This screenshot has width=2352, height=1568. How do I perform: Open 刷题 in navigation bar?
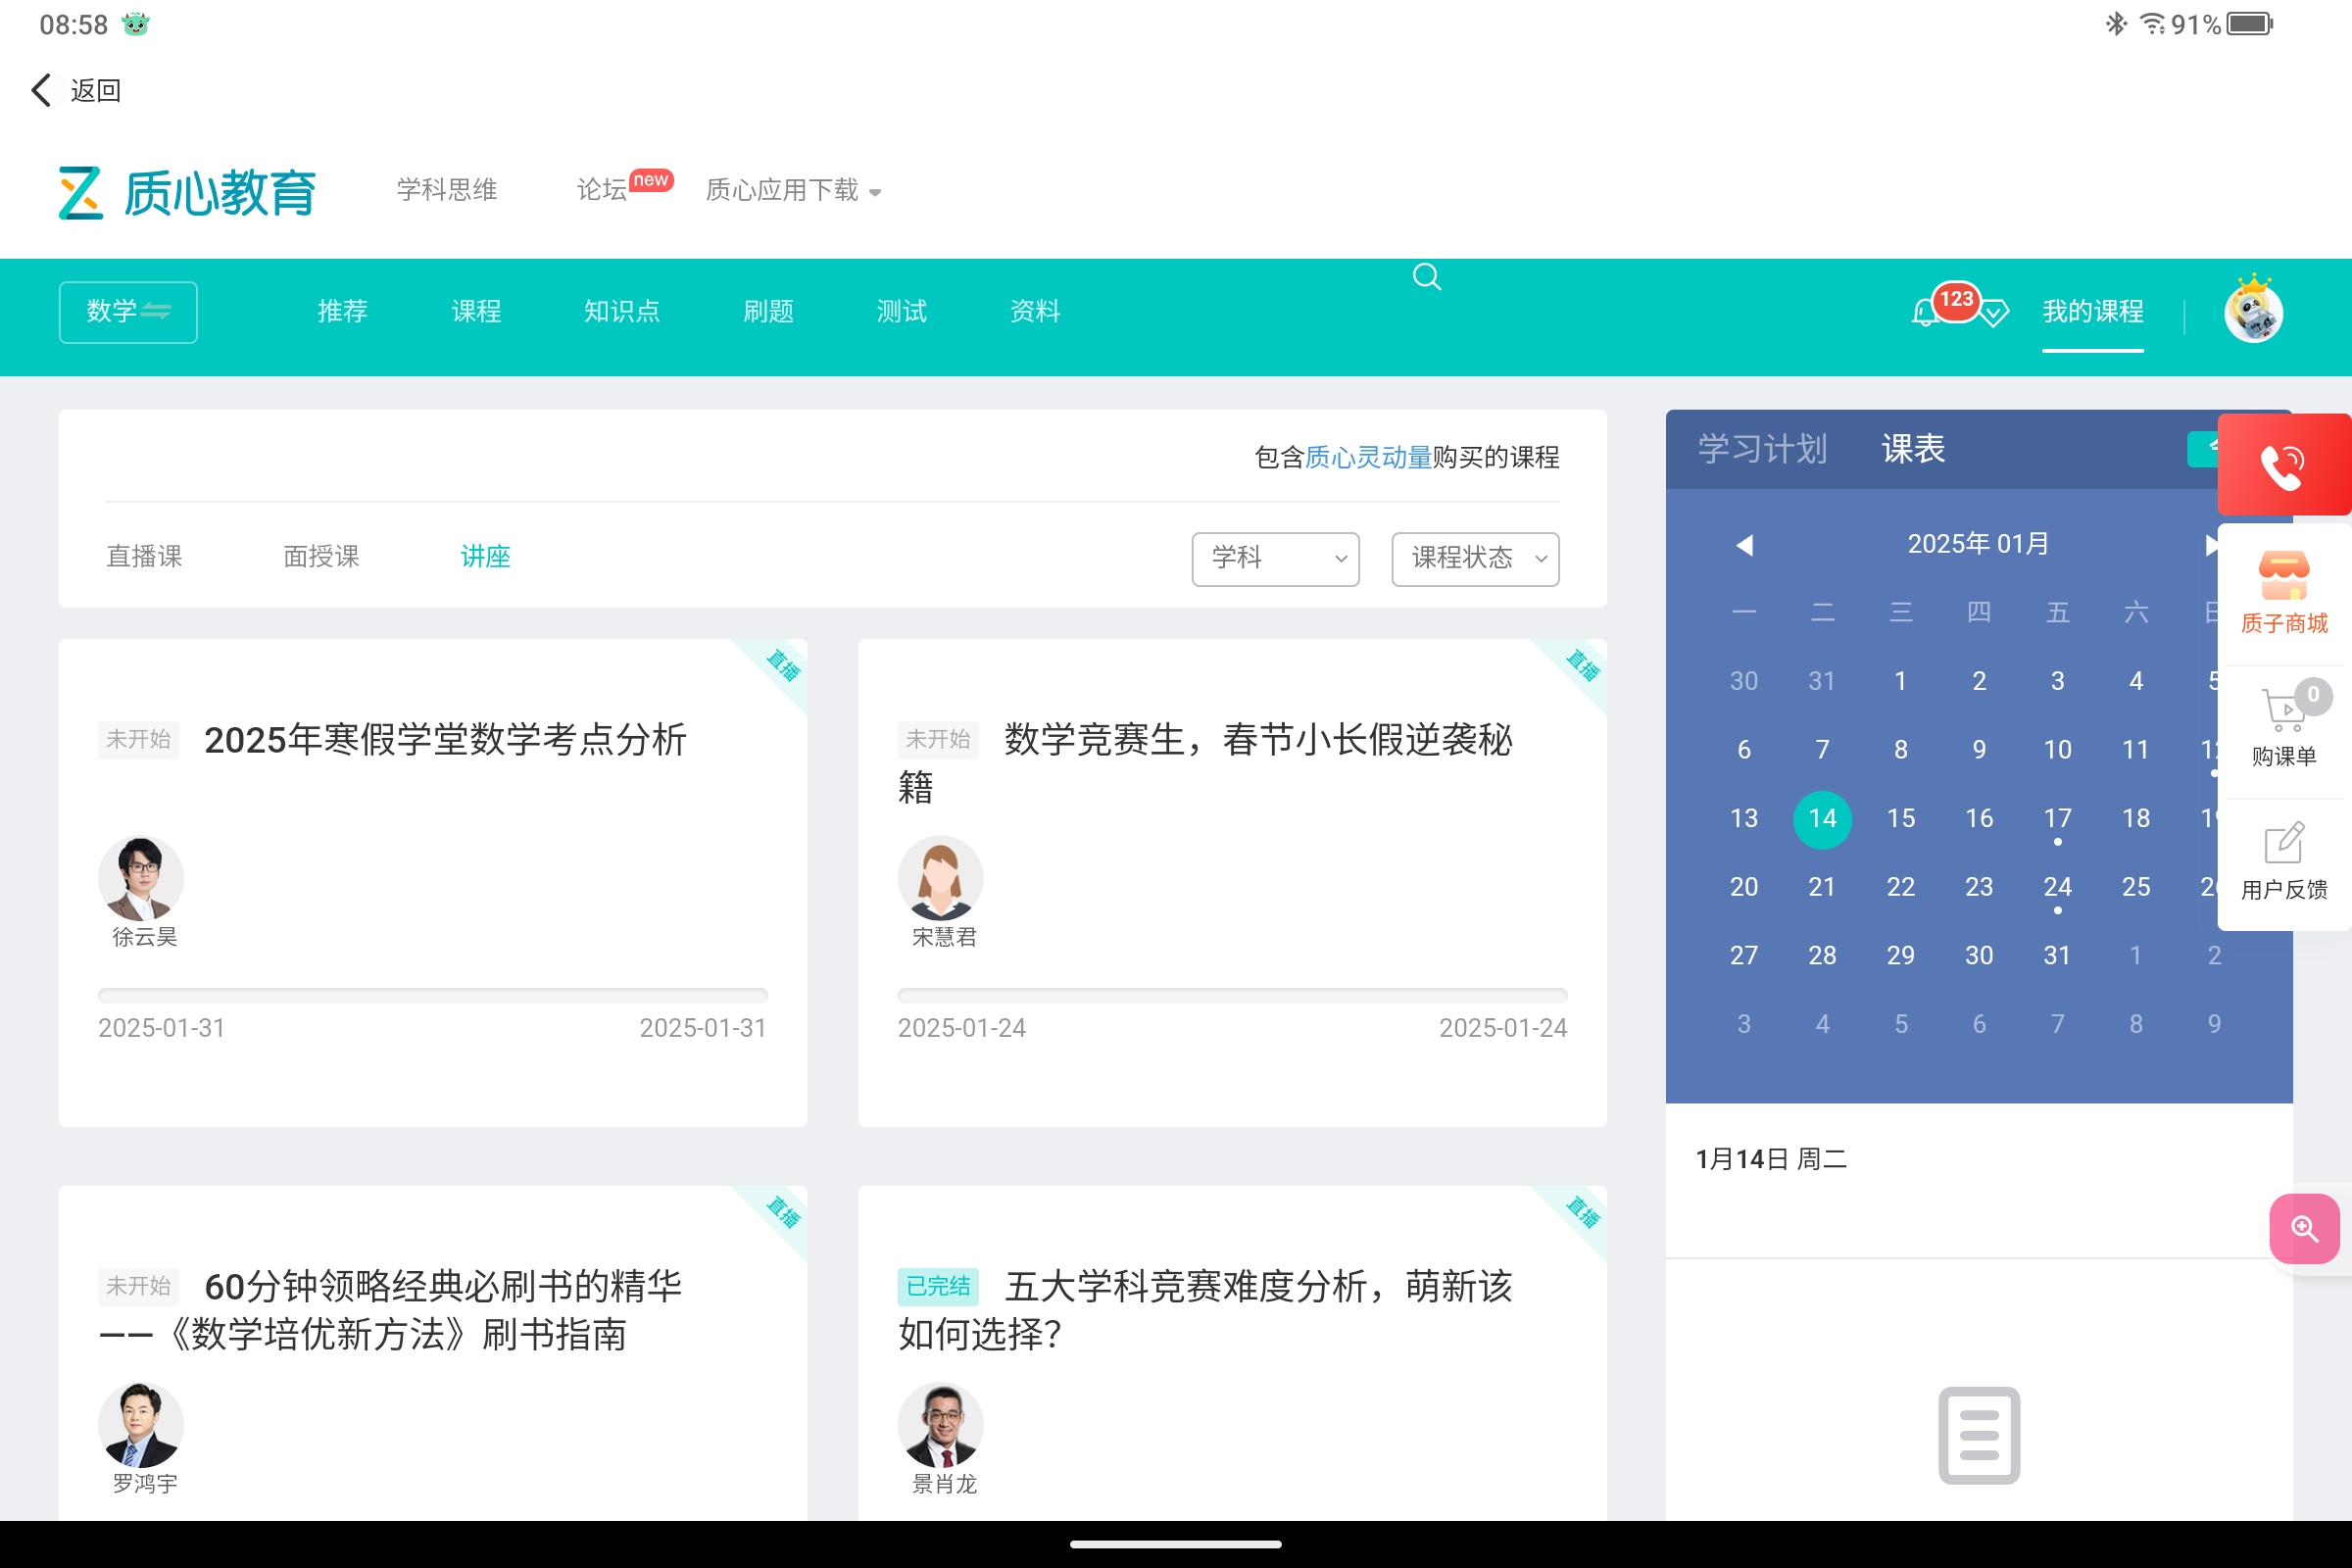pyautogui.click(x=768, y=312)
